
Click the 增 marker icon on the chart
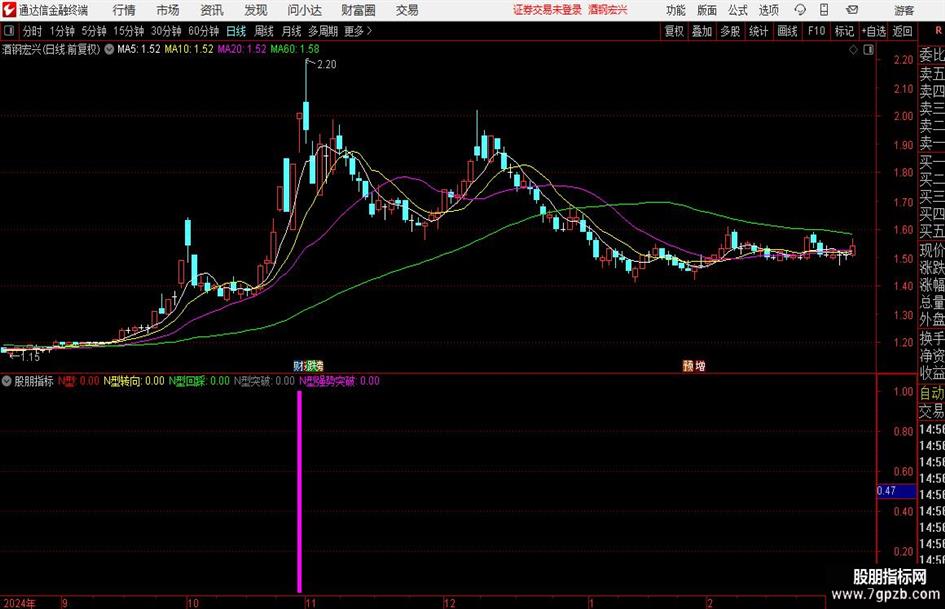tap(700, 366)
